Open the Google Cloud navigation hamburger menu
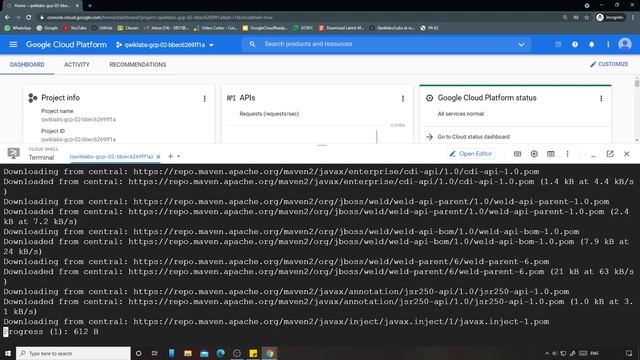Image resolution: width=640 pixels, height=360 pixels. 13,44
